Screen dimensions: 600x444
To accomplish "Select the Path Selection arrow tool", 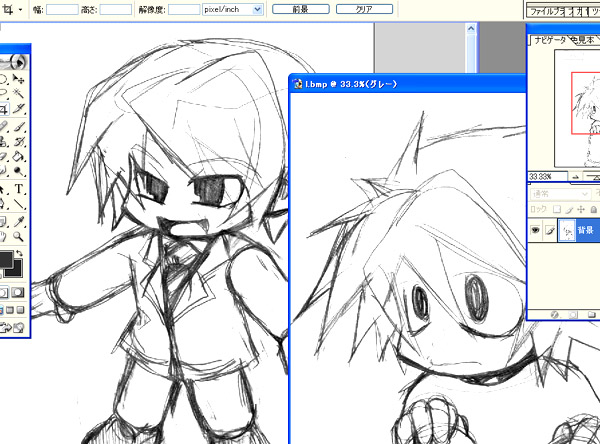I will click(x=3, y=189).
